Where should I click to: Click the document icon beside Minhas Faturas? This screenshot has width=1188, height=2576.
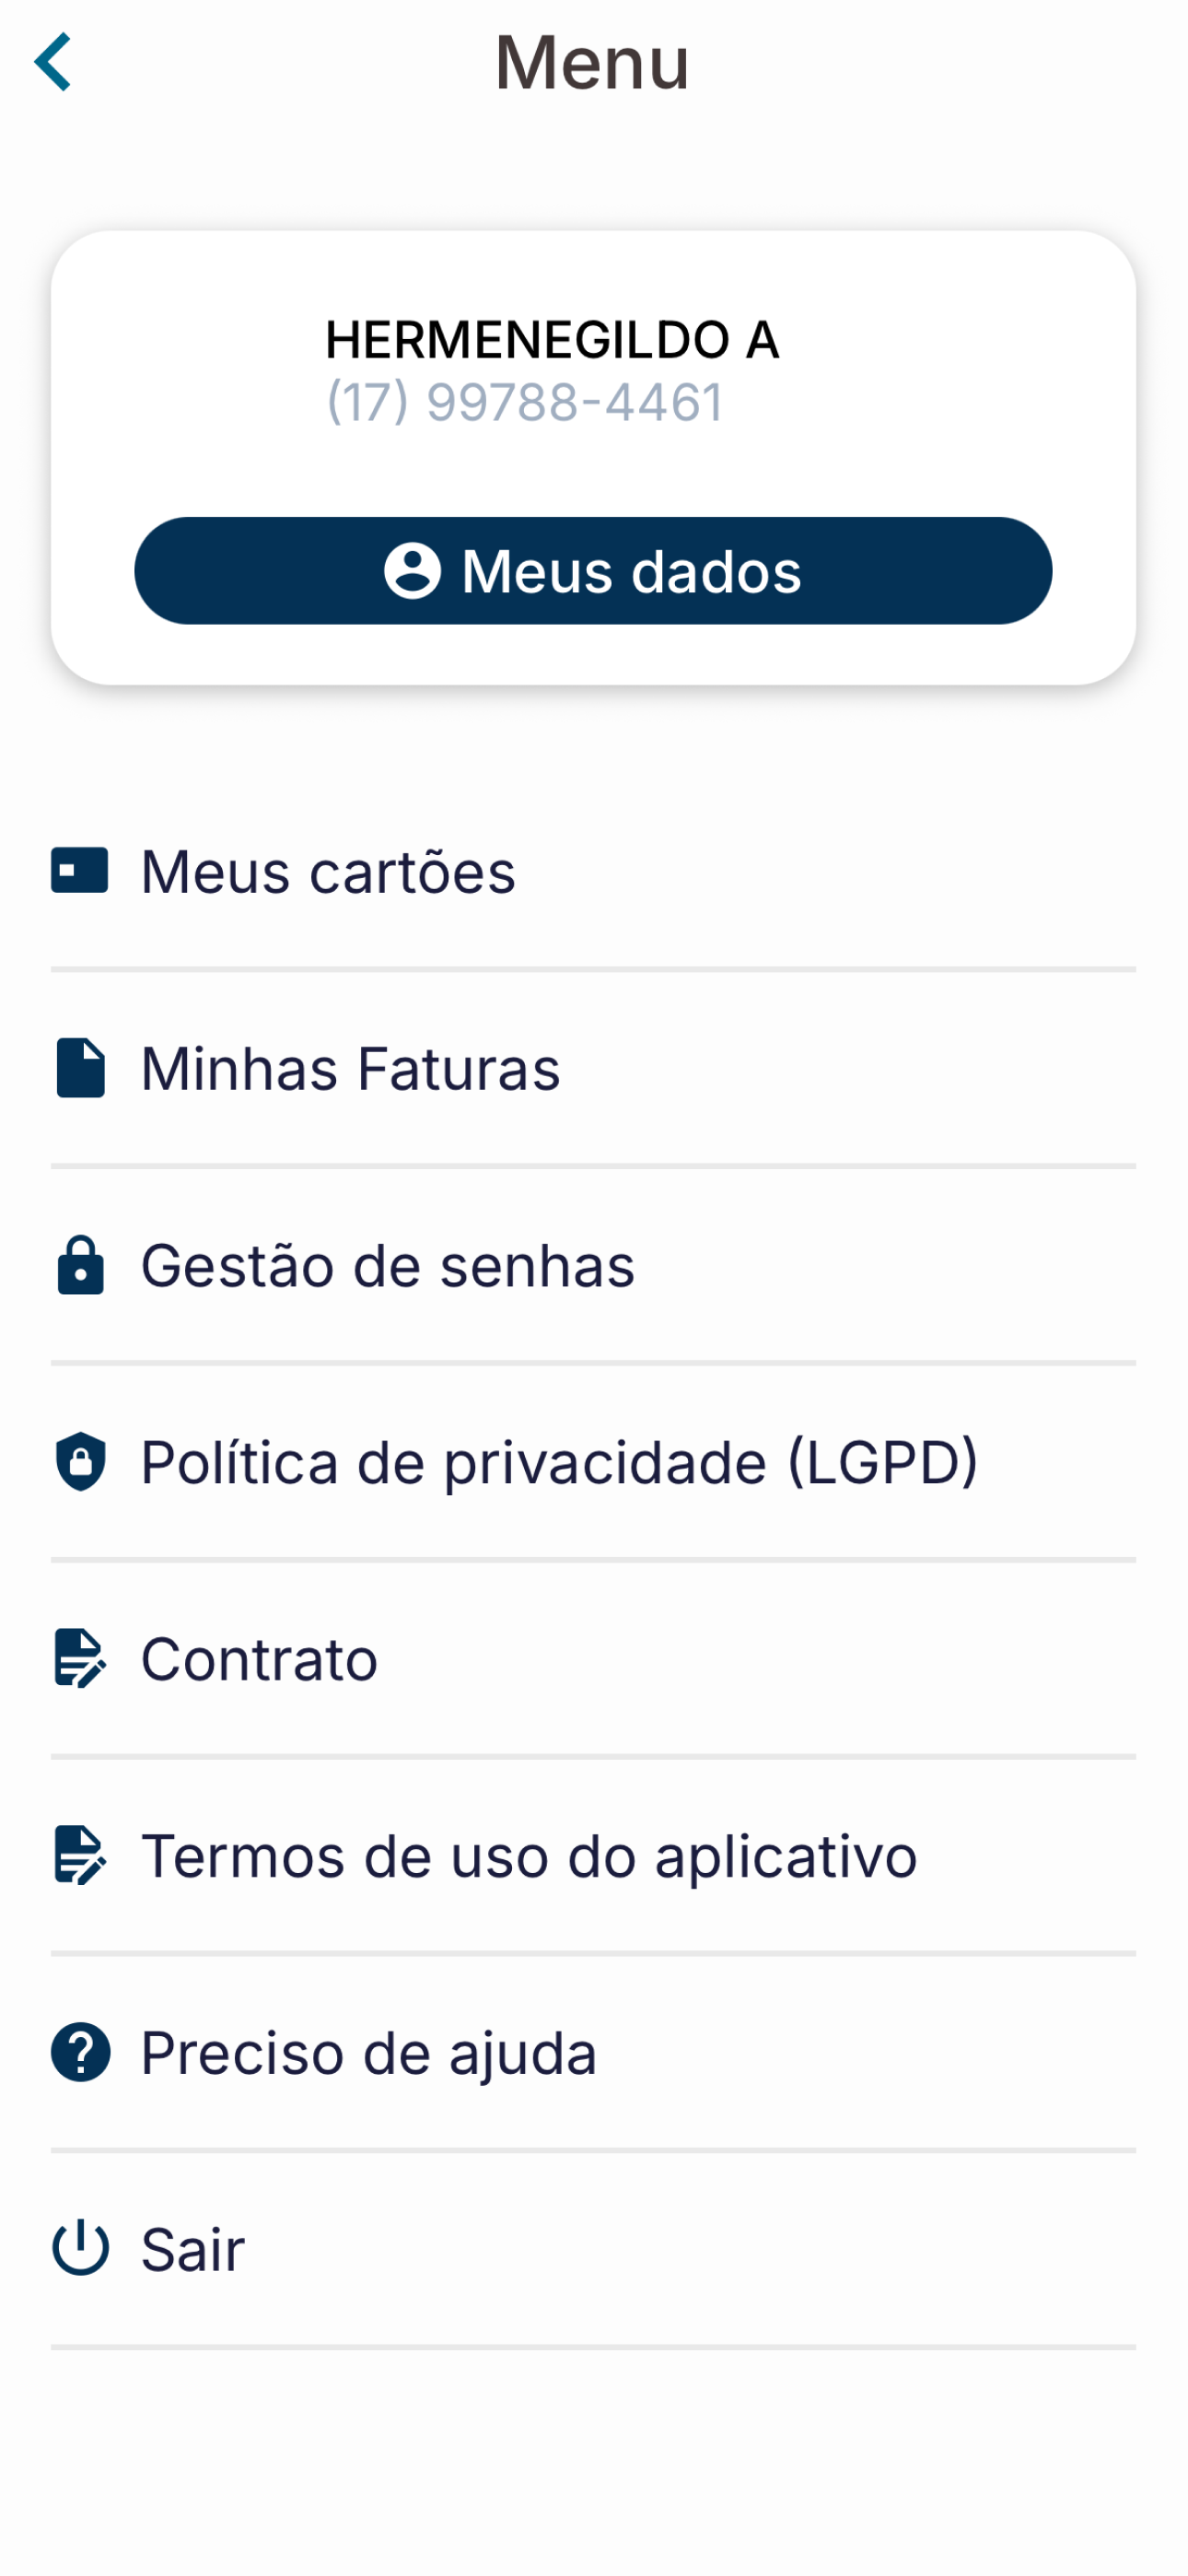click(x=80, y=1068)
